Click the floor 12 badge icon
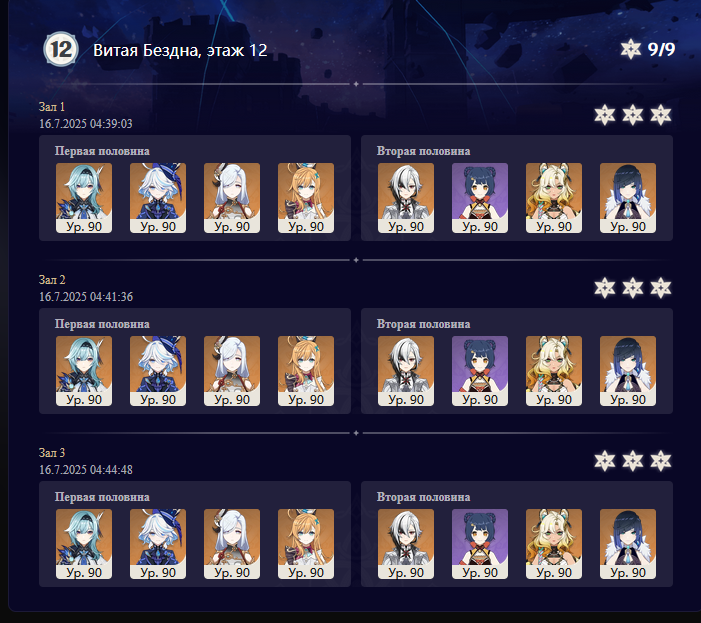 coord(61,49)
